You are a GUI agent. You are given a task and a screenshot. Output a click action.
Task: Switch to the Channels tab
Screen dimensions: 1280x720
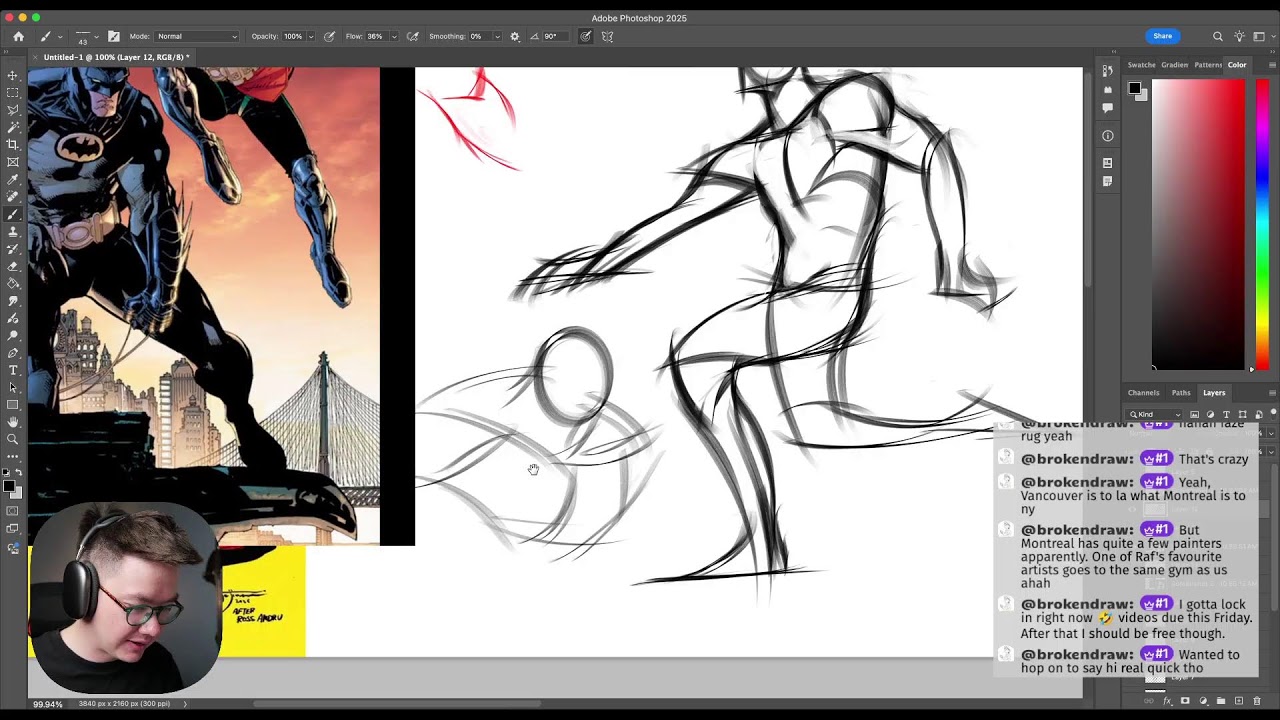pyautogui.click(x=1143, y=393)
